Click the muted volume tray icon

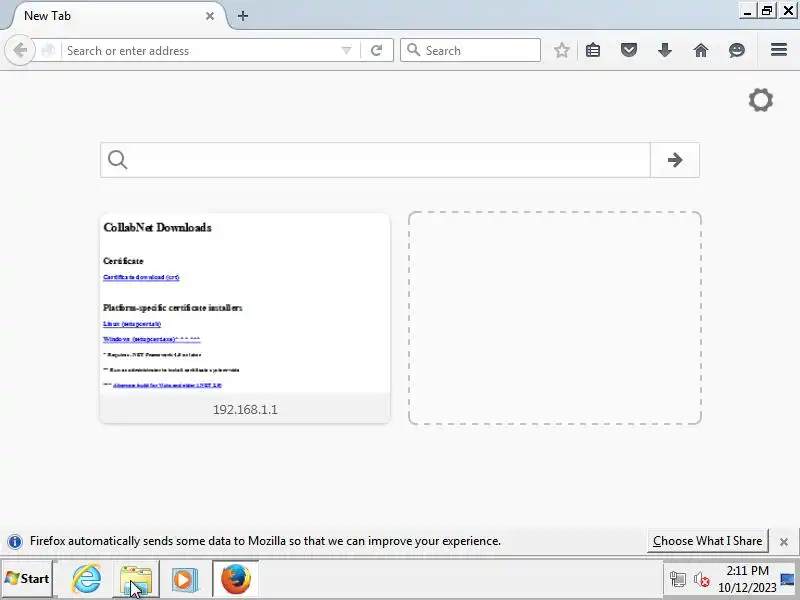(x=702, y=580)
